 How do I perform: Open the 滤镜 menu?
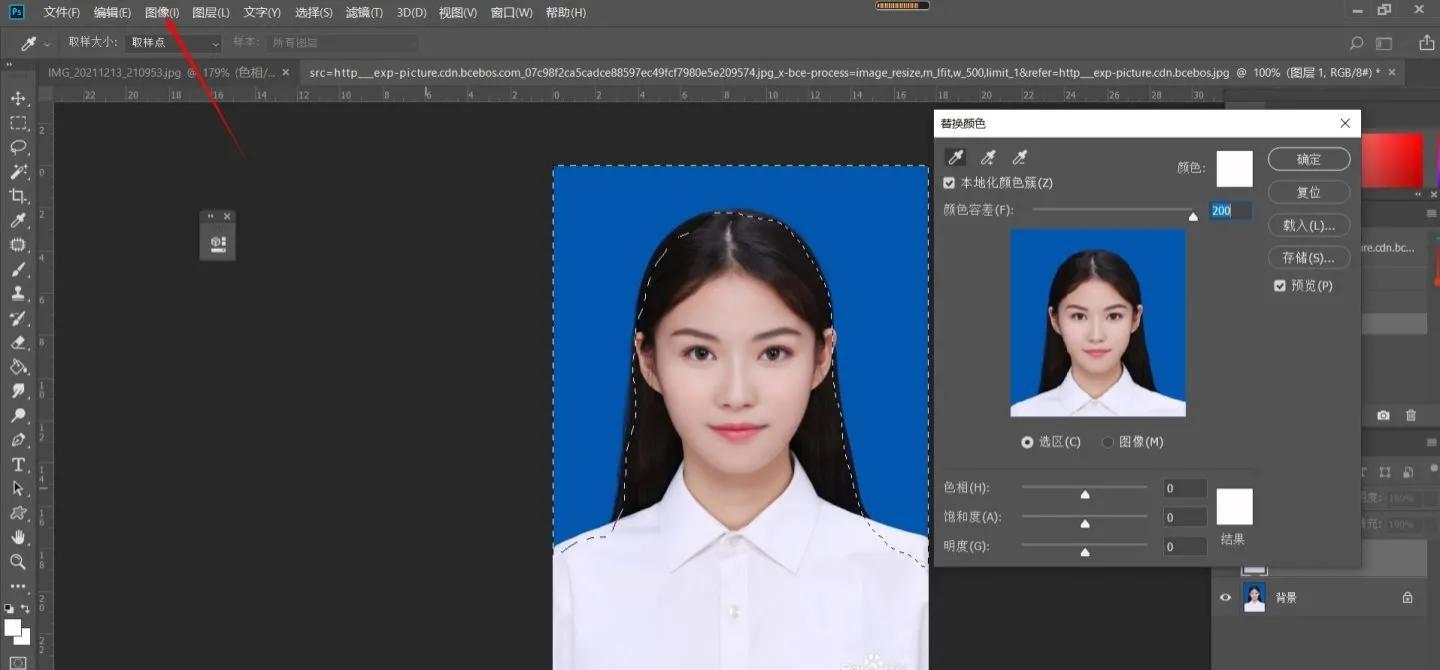point(364,12)
